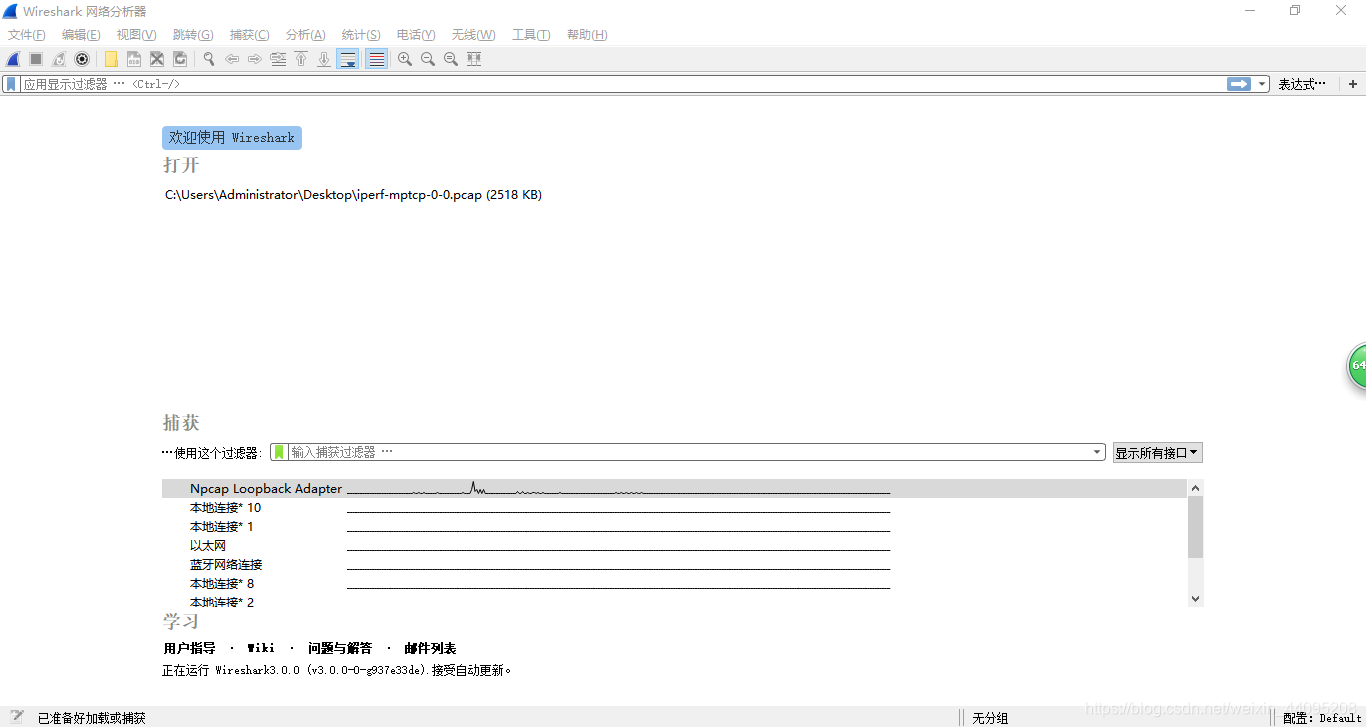
Task: Click the zoom in text icon
Action: click(405, 59)
